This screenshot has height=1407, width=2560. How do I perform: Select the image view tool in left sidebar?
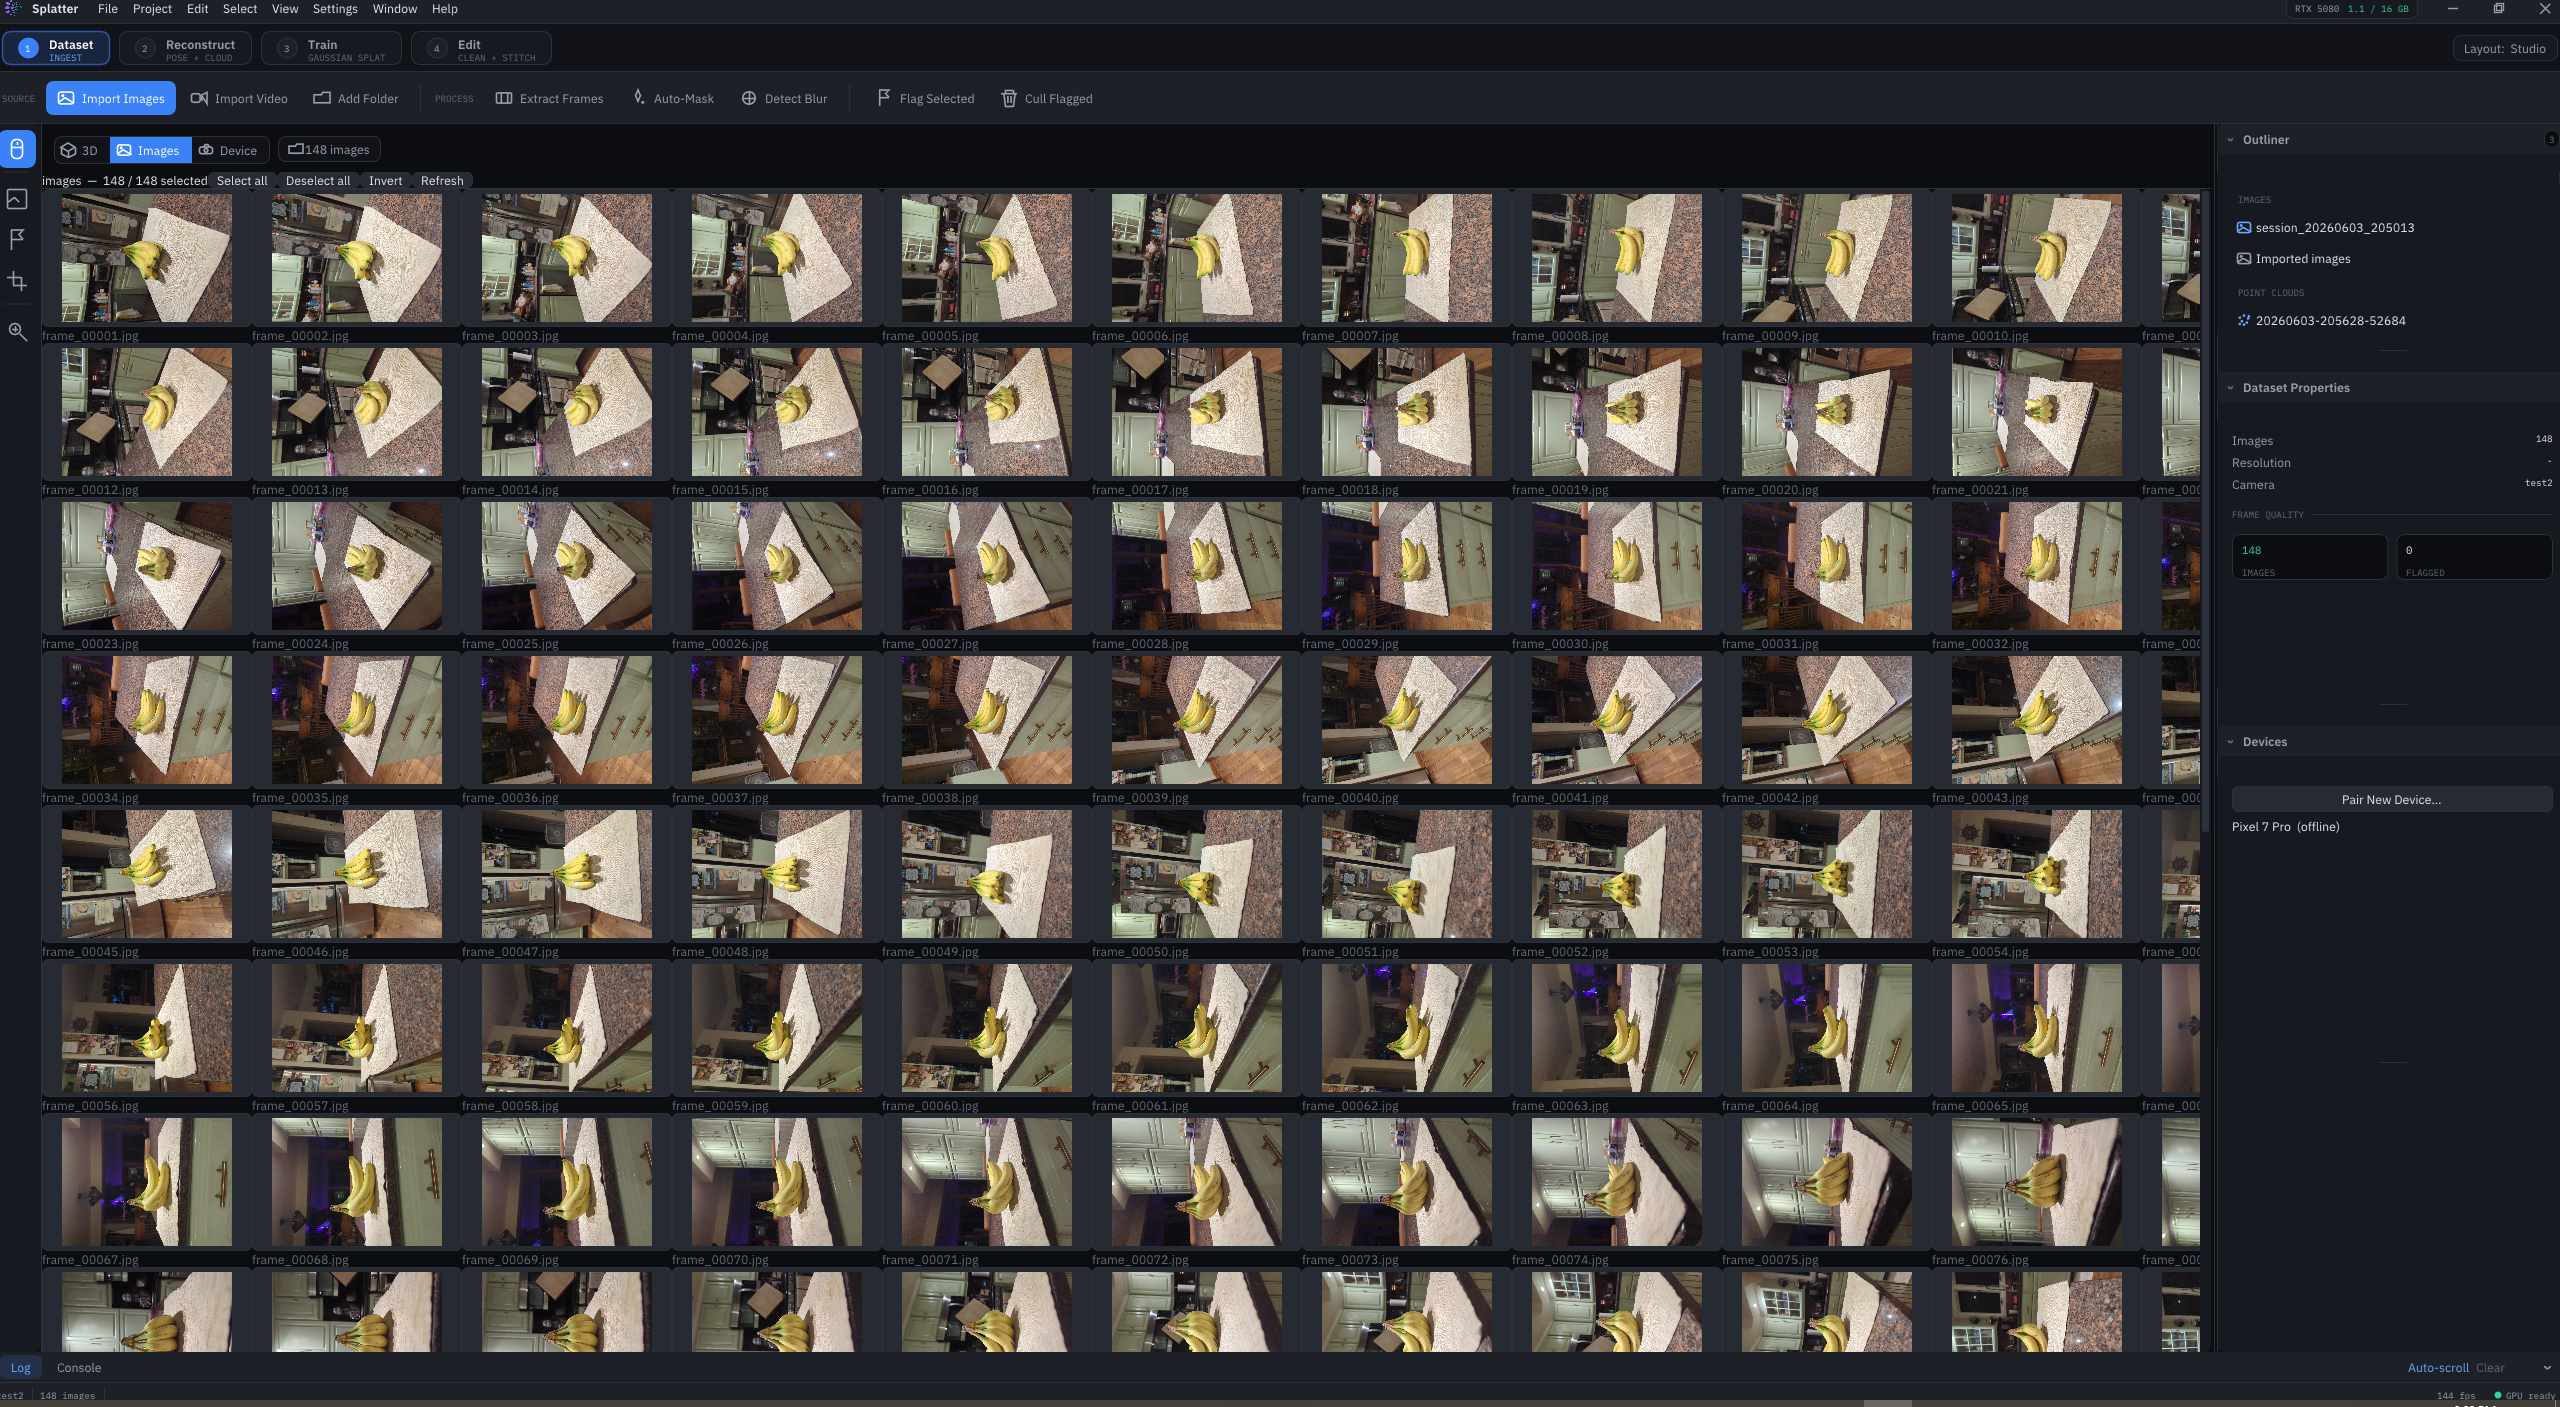pos(17,199)
